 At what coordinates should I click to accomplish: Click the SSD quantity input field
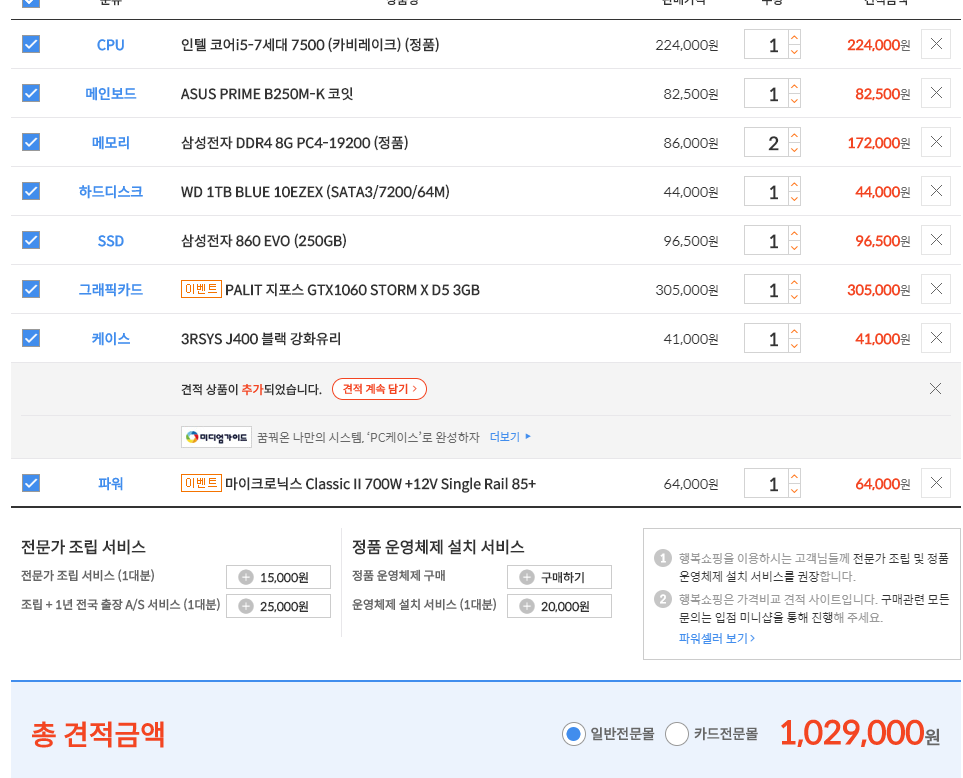766,241
